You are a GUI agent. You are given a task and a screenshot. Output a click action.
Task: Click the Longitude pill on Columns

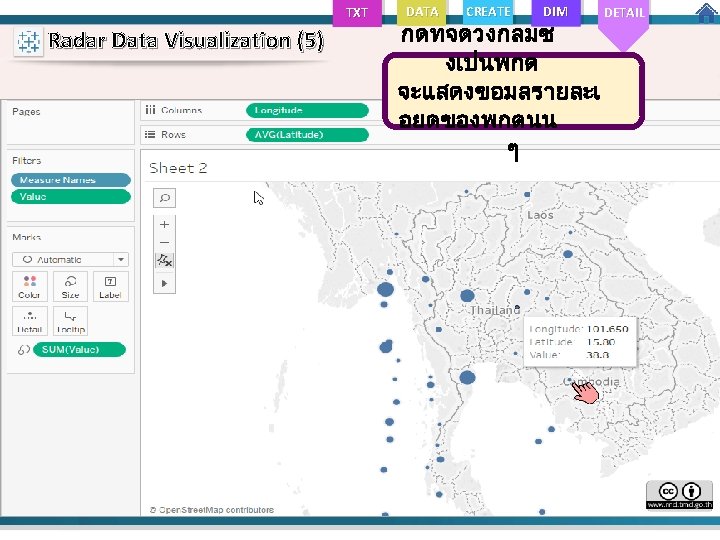[x=307, y=110]
